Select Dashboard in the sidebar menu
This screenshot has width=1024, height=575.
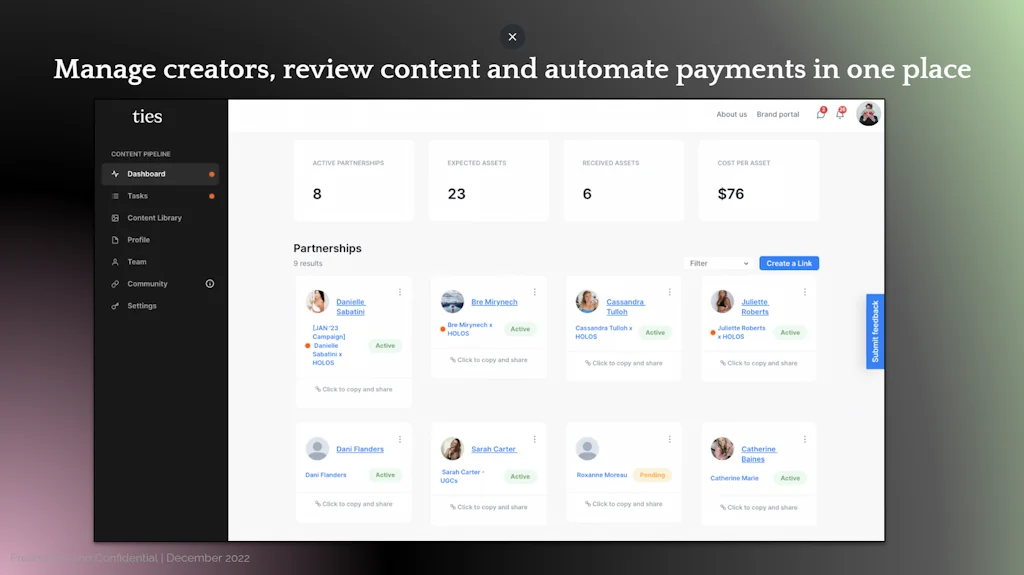coord(146,174)
